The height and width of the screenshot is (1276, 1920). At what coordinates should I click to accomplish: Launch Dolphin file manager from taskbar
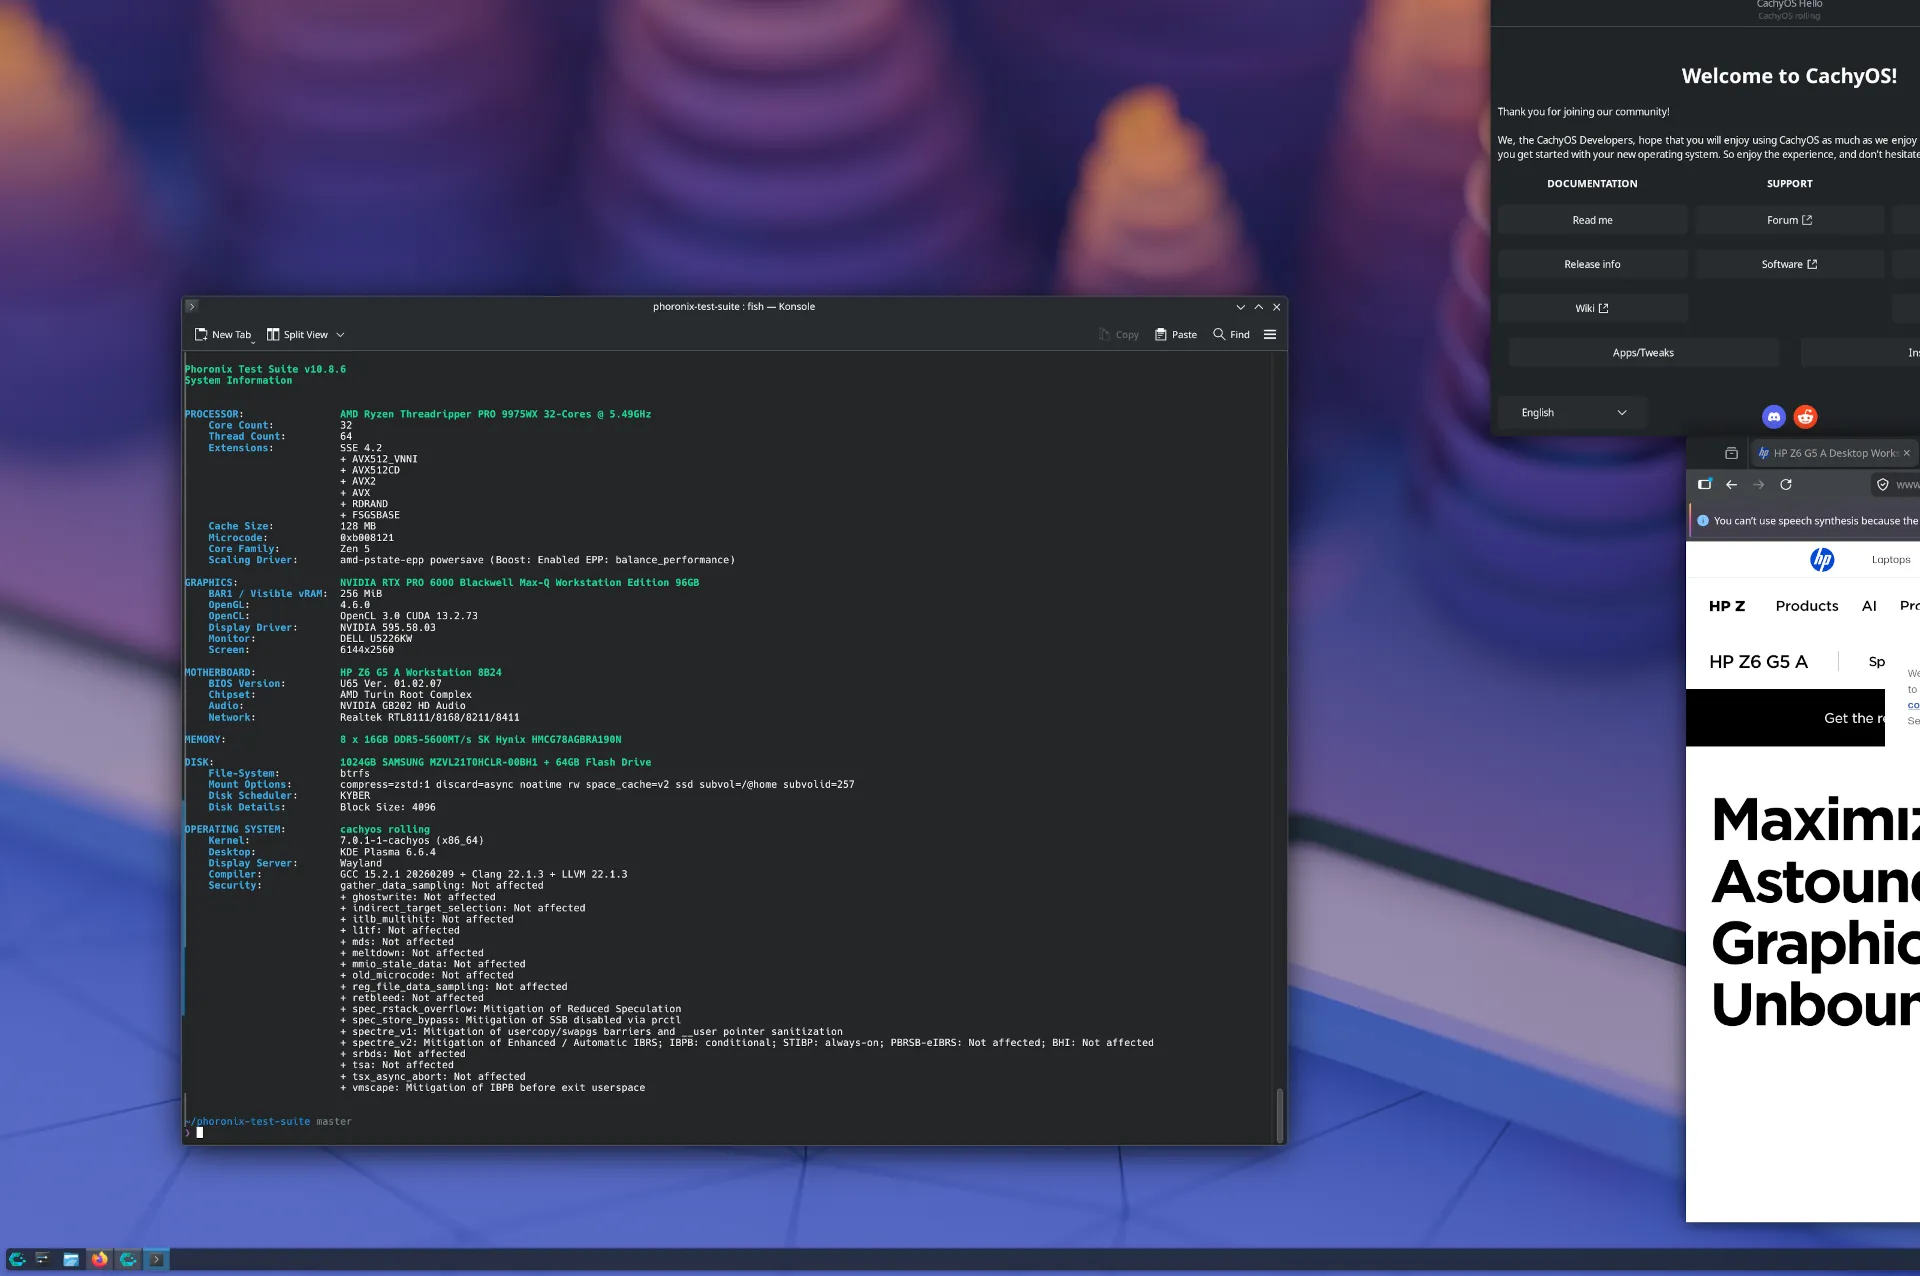coord(71,1260)
